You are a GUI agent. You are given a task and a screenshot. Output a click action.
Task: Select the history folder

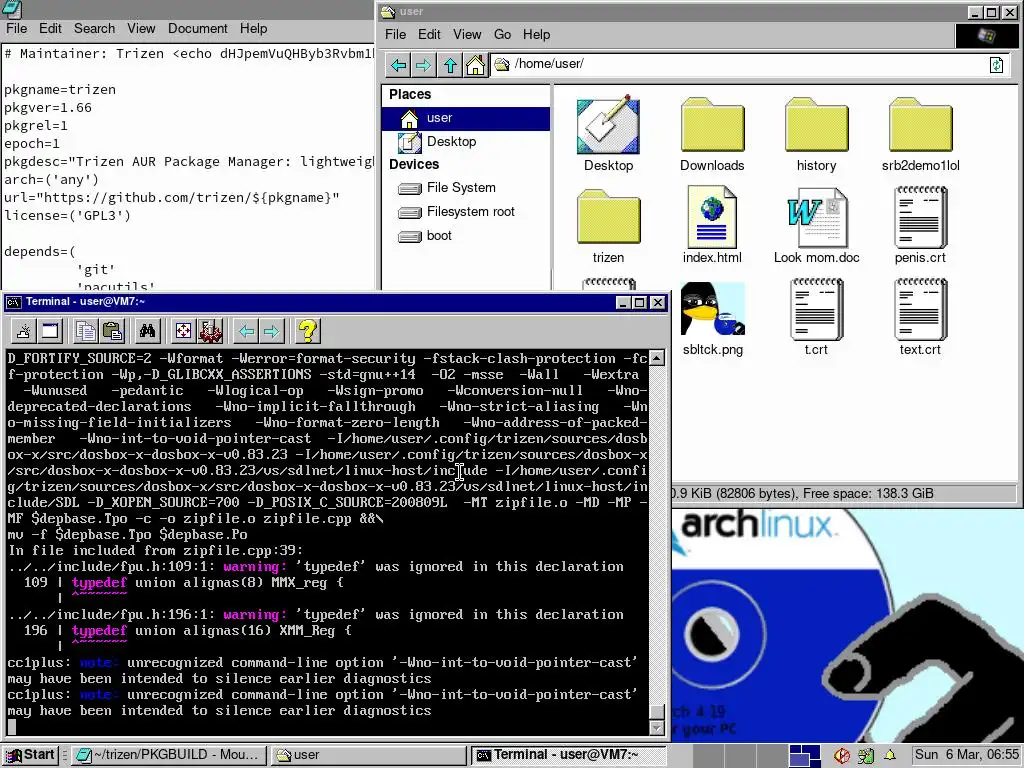click(816, 135)
